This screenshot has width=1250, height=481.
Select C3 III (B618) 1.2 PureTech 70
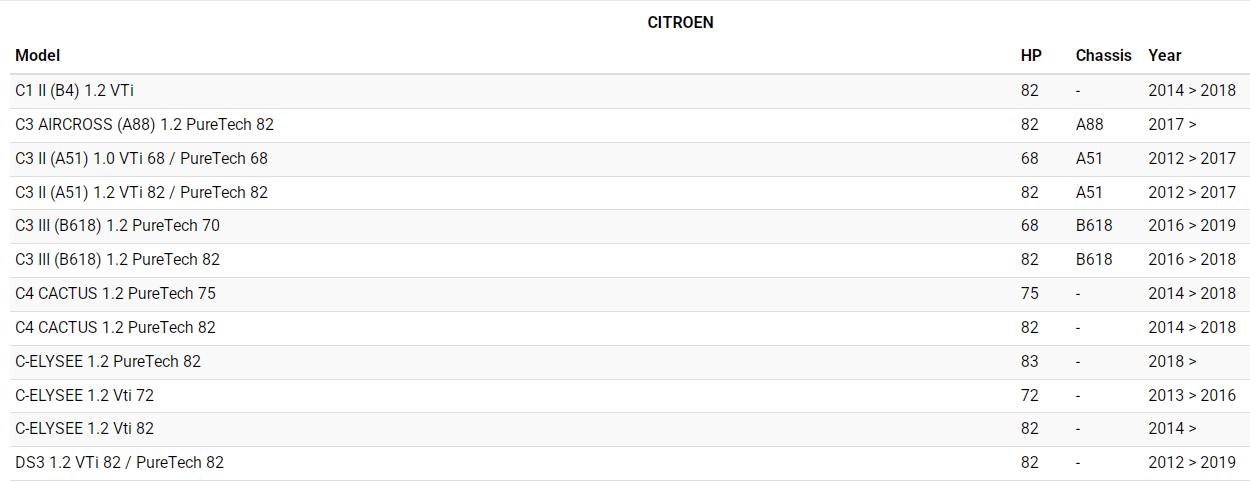(x=117, y=226)
